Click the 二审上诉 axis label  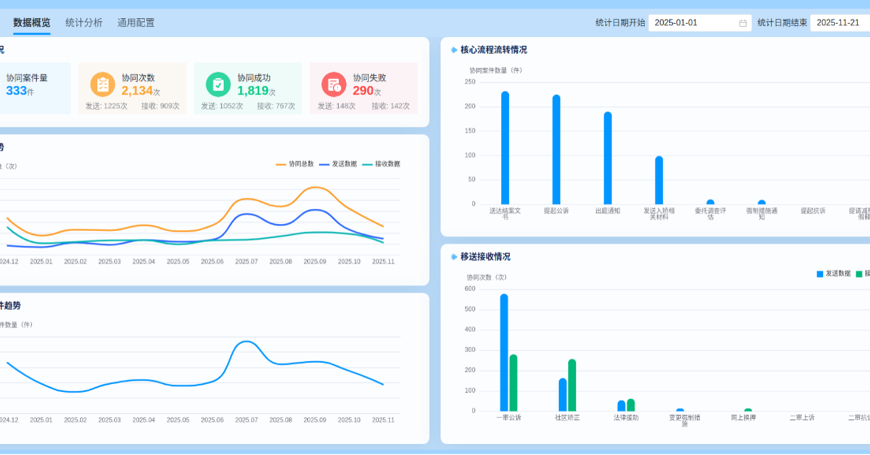(802, 418)
